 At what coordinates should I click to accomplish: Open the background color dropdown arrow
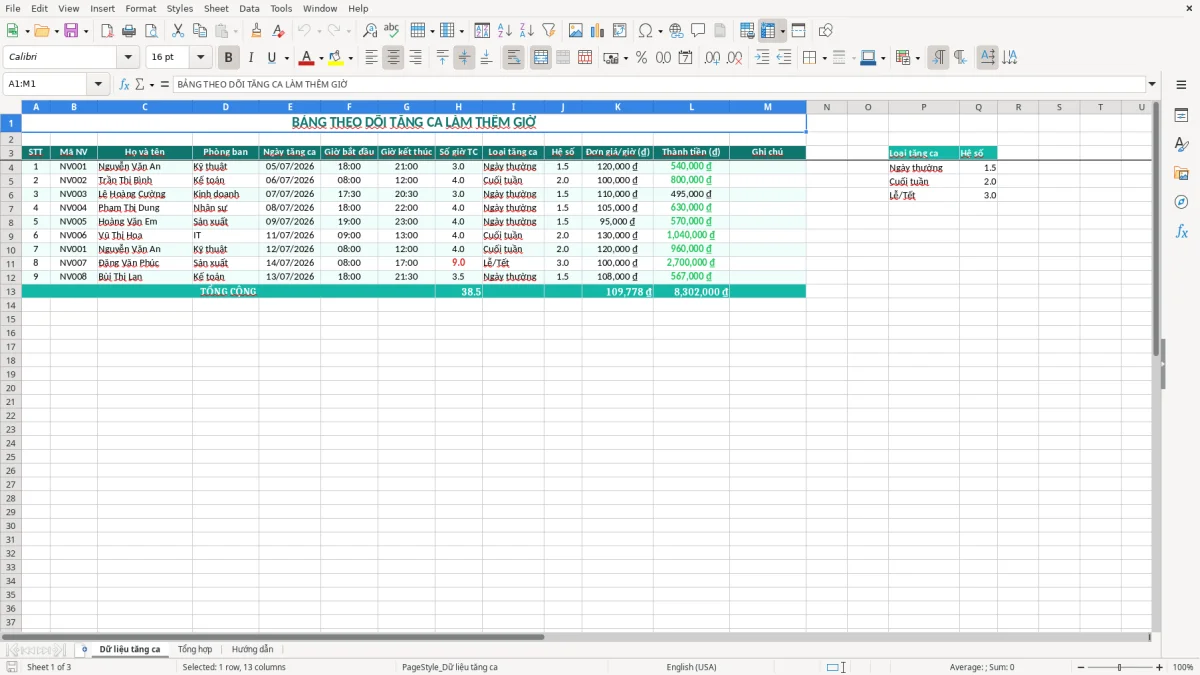pyautogui.click(x=350, y=58)
